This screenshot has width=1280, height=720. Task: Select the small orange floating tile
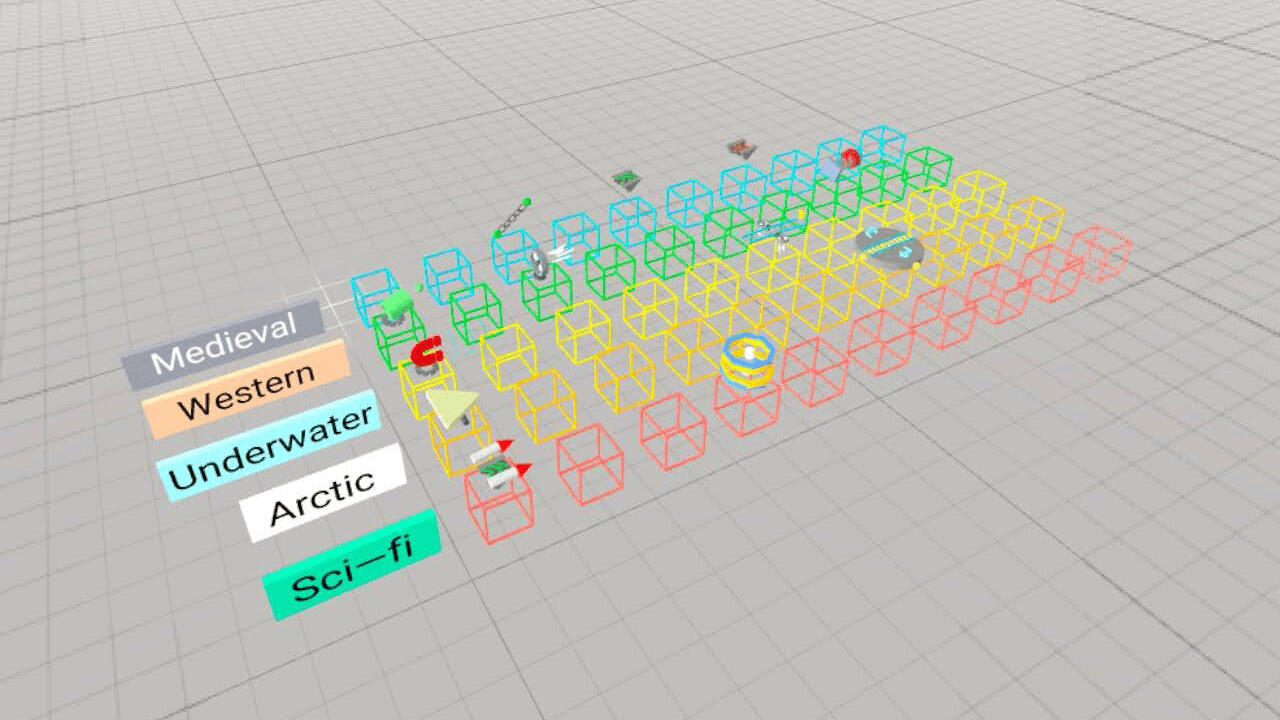(741, 148)
